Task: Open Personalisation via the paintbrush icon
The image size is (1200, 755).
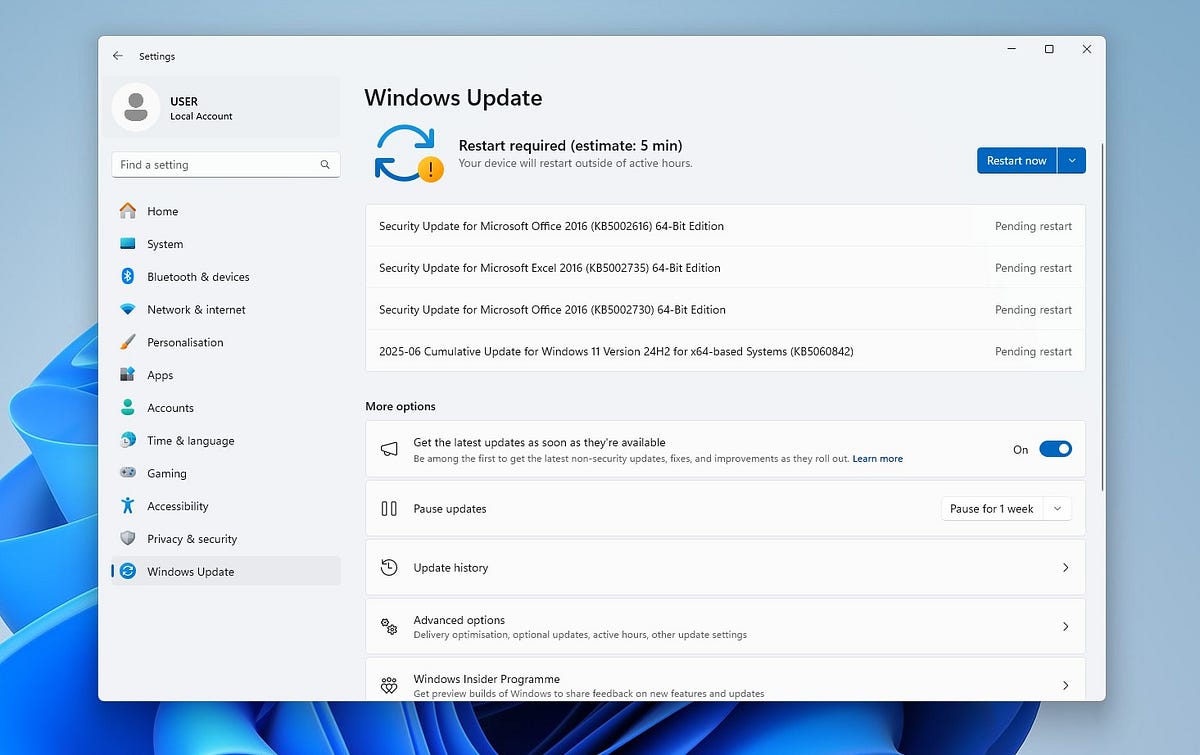Action: tap(127, 342)
